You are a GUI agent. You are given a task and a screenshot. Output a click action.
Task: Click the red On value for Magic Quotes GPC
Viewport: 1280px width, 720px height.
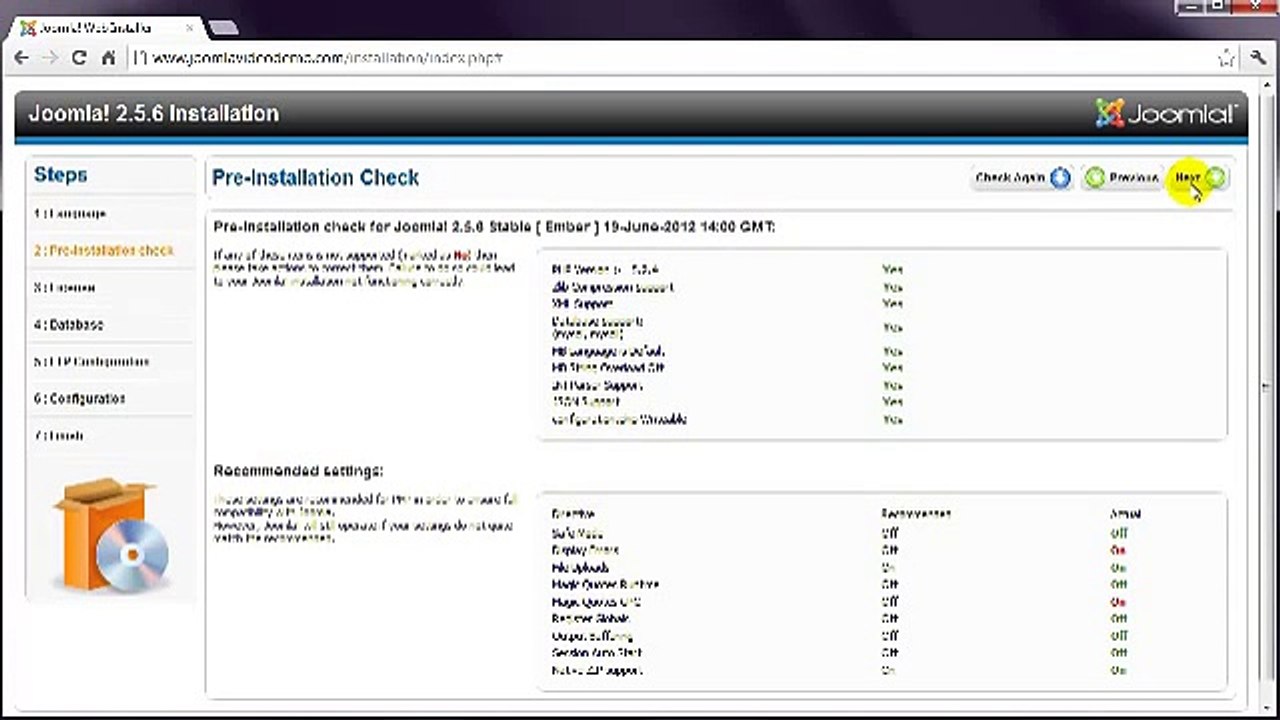(x=1118, y=602)
